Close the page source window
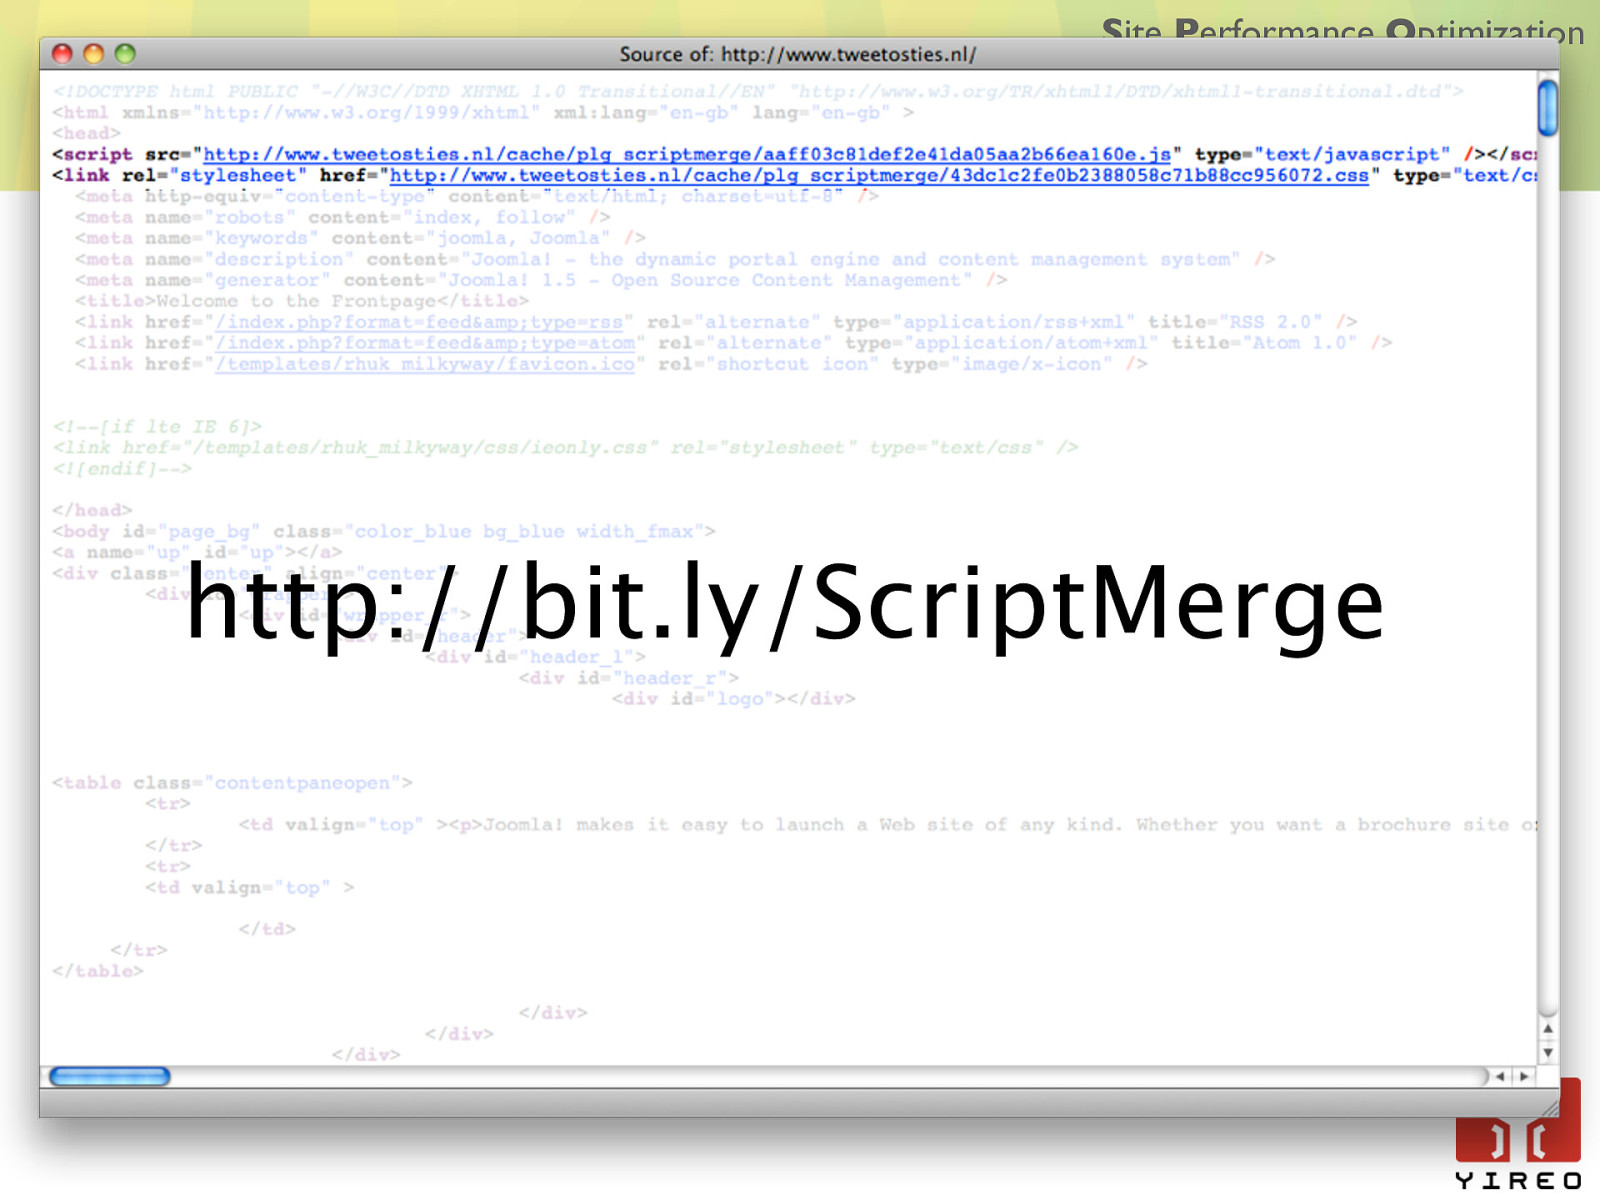The image size is (1600, 1200). pos(62,54)
